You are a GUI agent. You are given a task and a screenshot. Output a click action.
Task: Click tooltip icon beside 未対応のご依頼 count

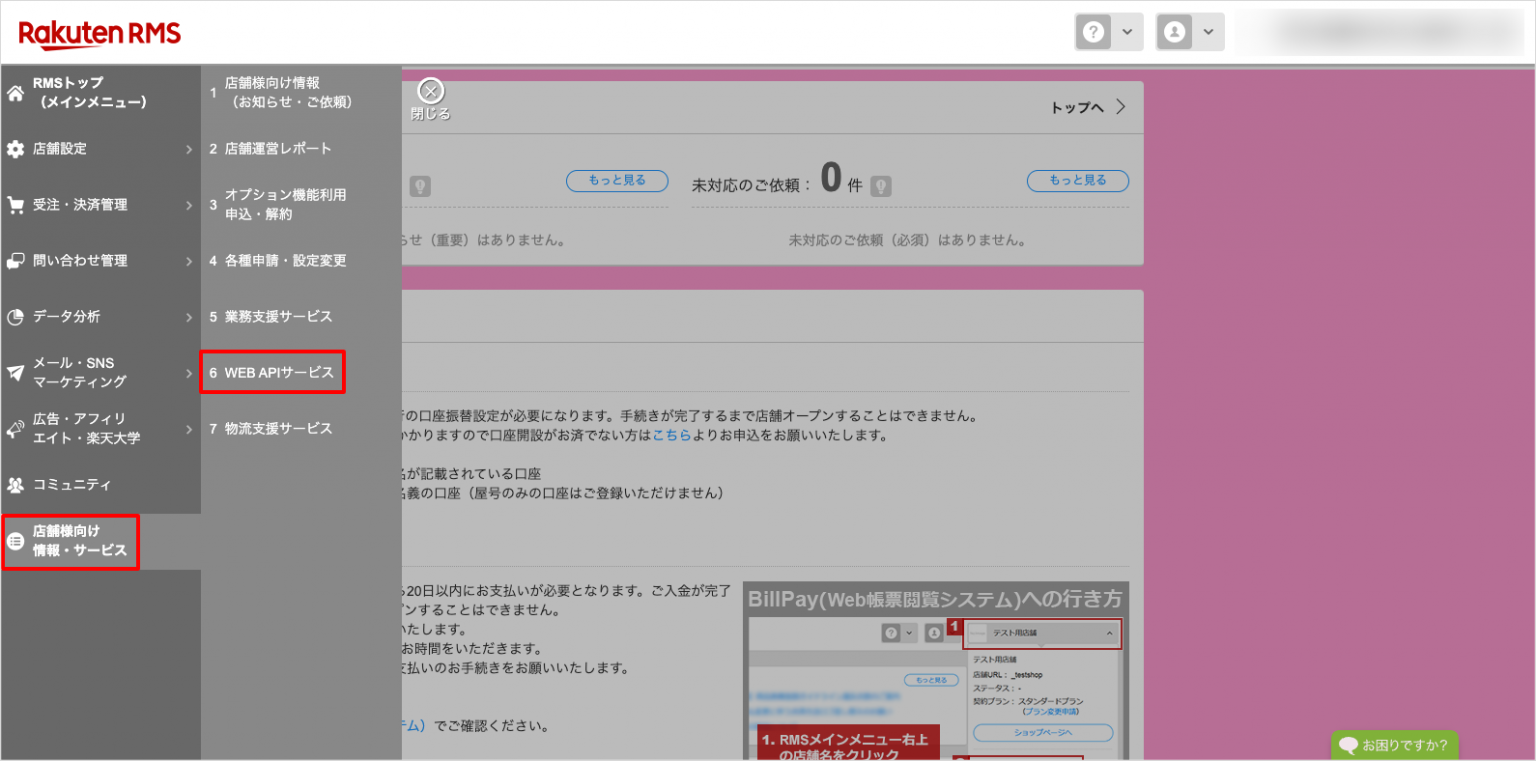pyautogui.click(x=881, y=184)
